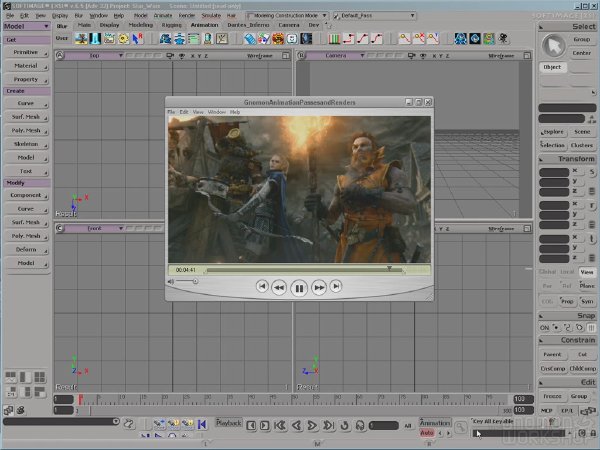Toggle Snap ON button
This screenshot has width=600, height=450.
(x=544, y=328)
